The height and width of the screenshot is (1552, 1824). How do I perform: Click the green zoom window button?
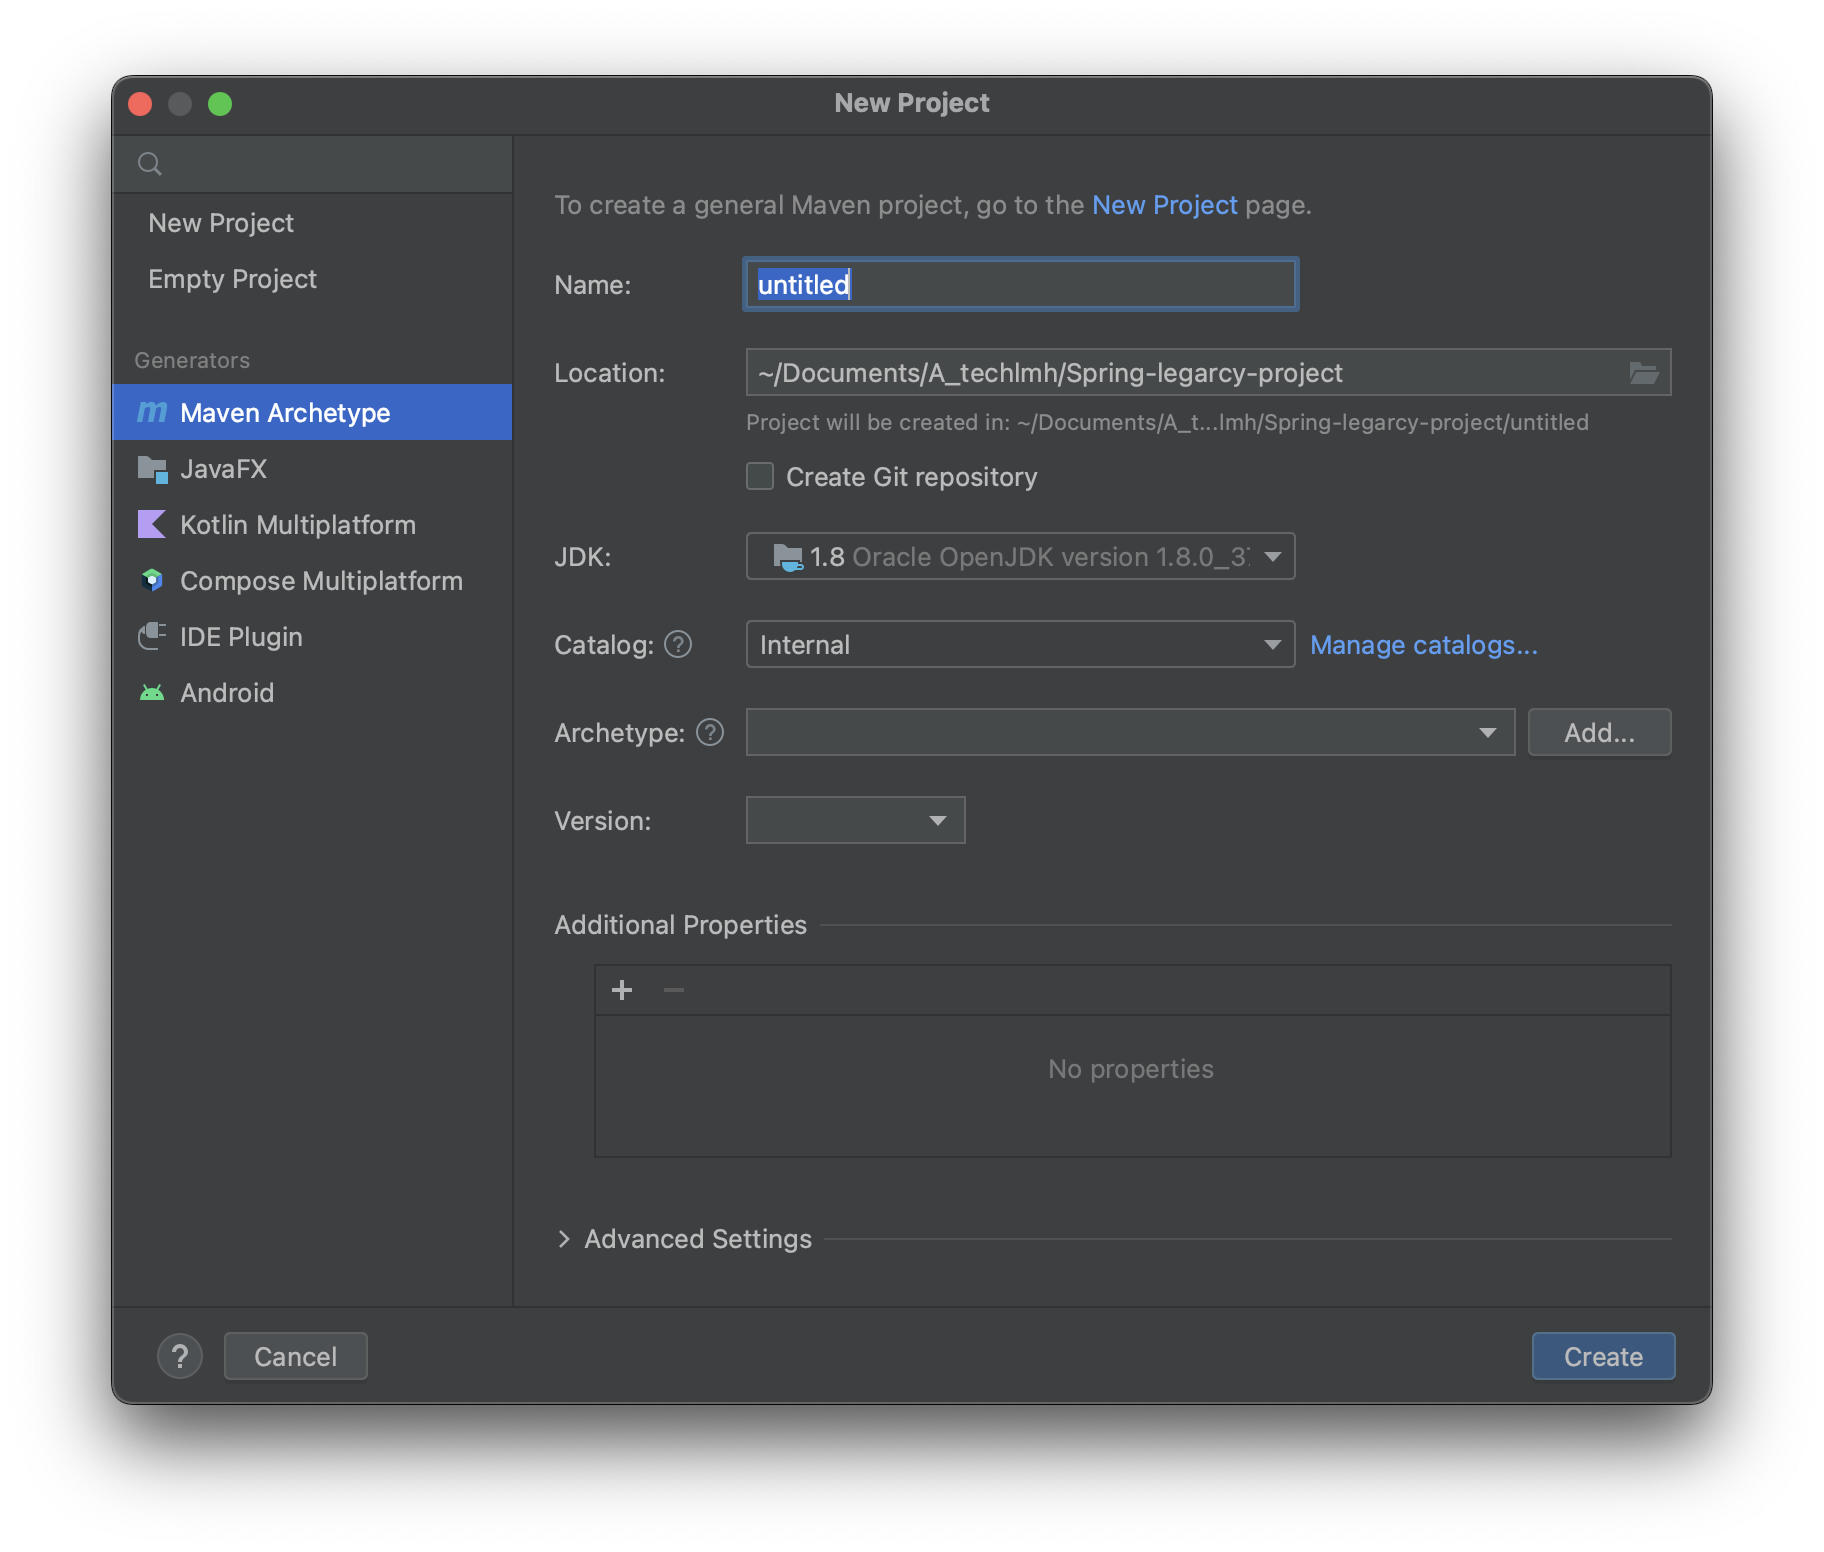tap(220, 104)
